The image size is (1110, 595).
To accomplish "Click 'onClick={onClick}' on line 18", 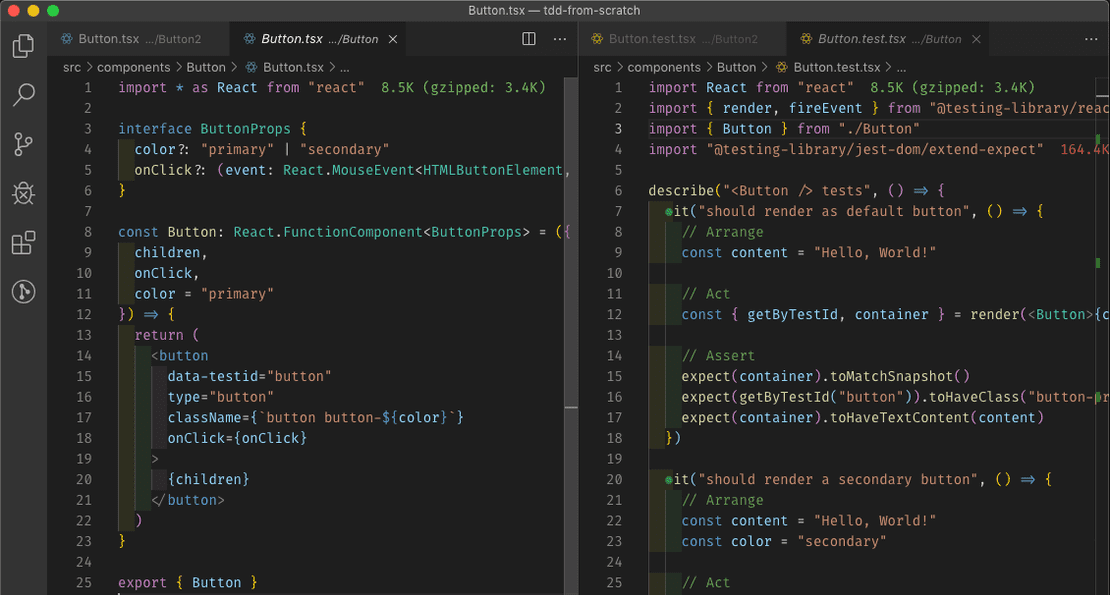I will click(237, 438).
